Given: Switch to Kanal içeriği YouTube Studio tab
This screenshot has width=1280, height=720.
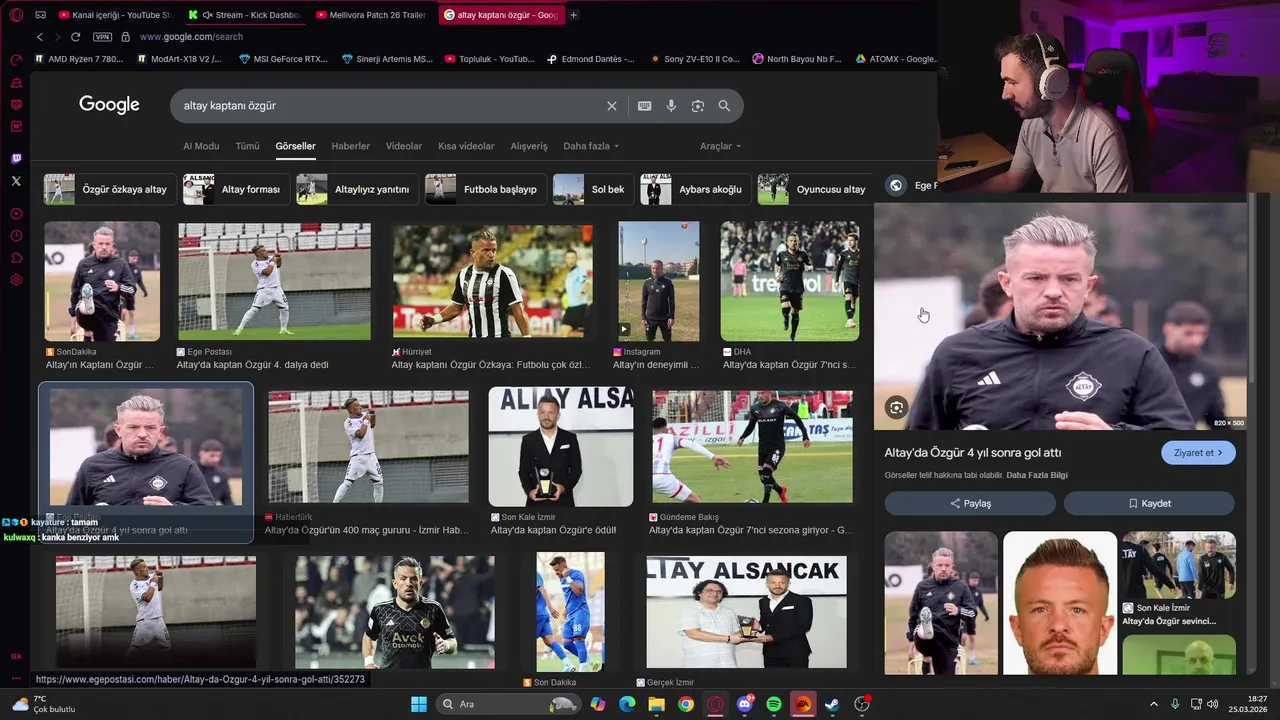Looking at the screenshot, I should tap(115, 15).
